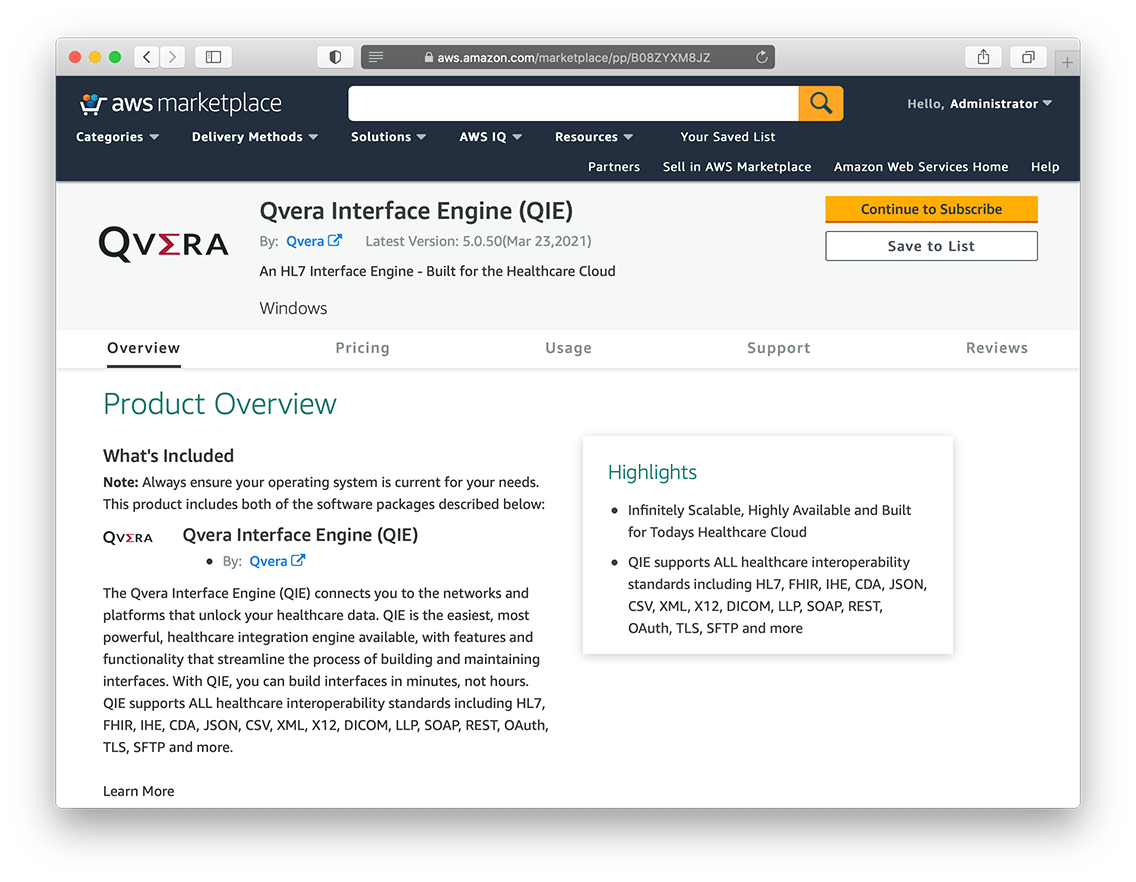This screenshot has width=1136, height=882.
Task: Click the What's Included heading
Action: click(168, 456)
